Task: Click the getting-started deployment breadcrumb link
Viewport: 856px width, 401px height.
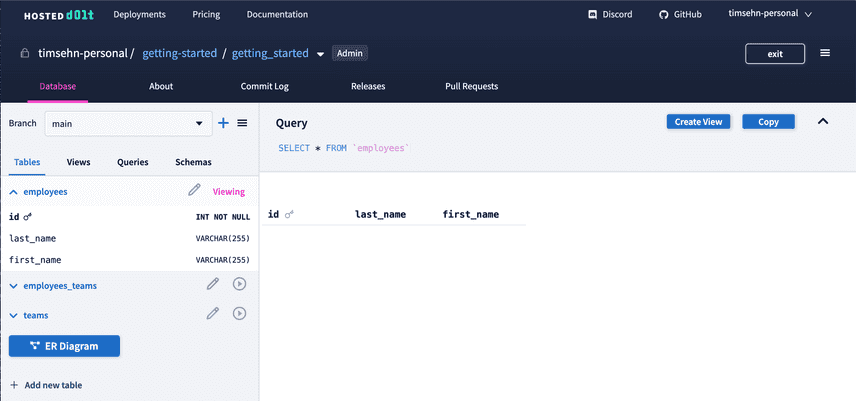Action: coord(180,53)
